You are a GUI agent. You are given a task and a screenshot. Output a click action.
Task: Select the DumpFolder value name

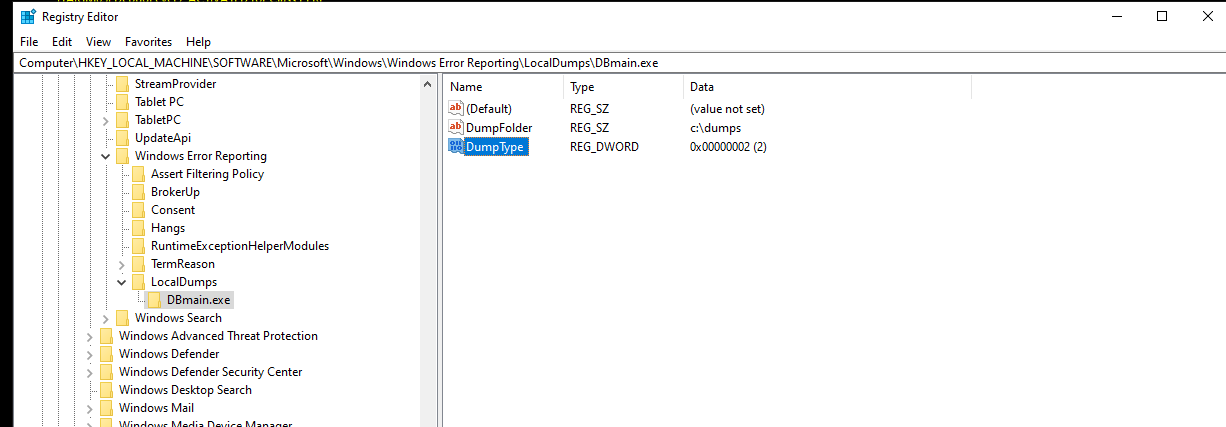pos(499,127)
